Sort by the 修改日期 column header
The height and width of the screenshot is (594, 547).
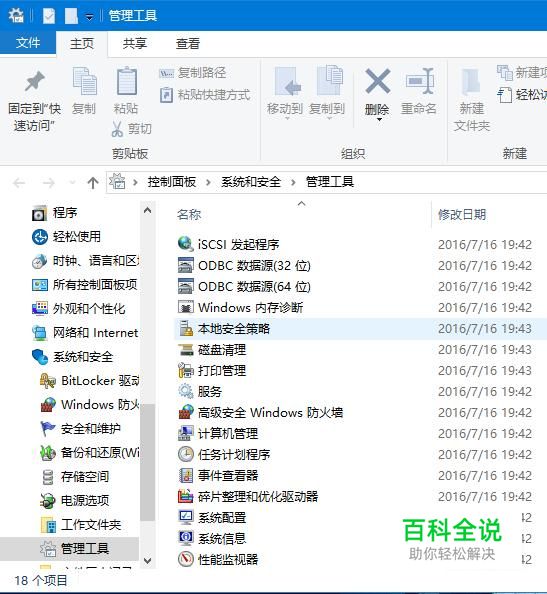(x=462, y=215)
